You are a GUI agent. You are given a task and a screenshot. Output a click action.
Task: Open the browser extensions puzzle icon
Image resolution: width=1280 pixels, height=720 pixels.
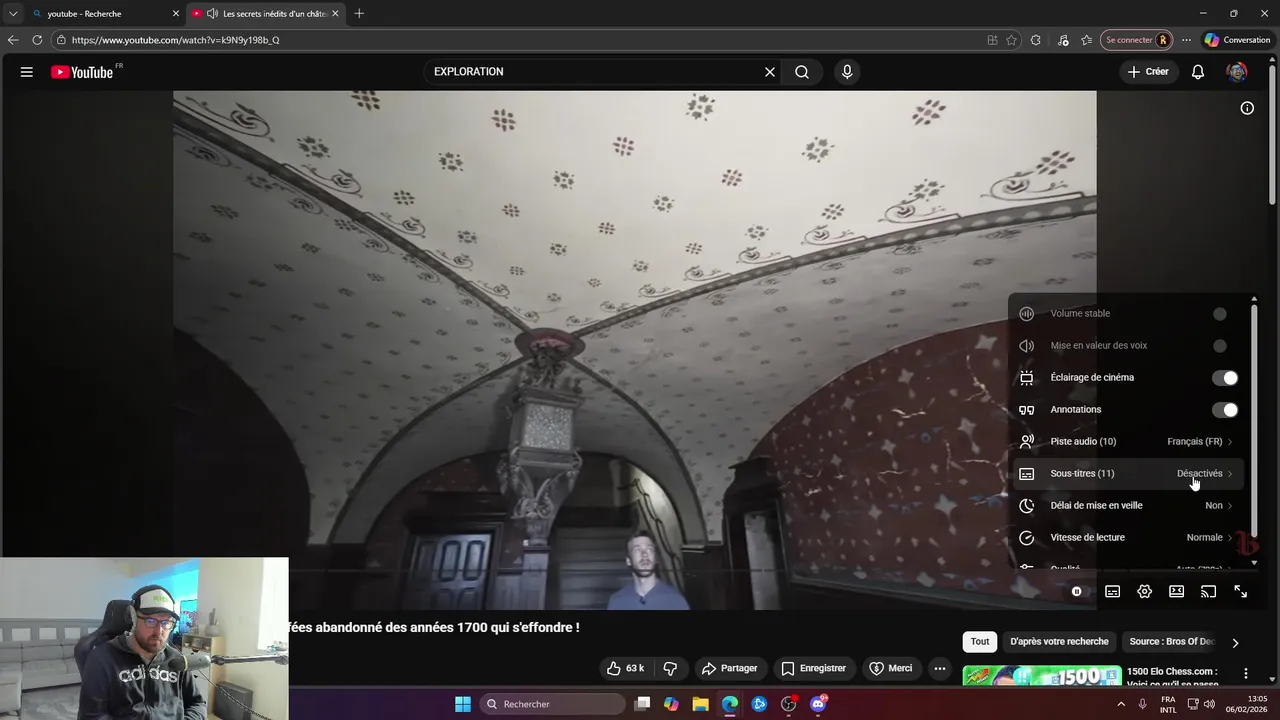1036,40
